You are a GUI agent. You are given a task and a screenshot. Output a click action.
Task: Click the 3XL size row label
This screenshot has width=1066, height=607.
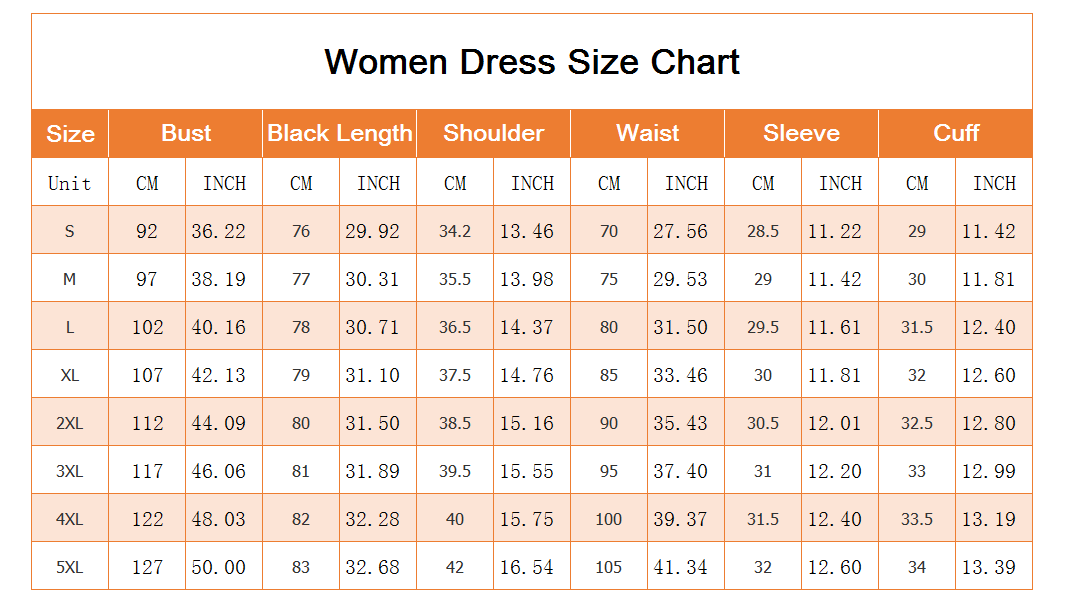pyautogui.click(x=69, y=471)
